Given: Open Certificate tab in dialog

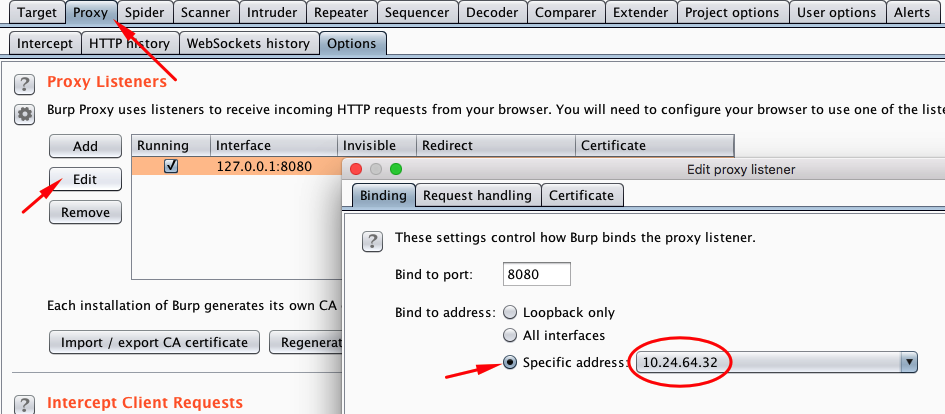Looking at the screenshot, I should coord(582,195).
